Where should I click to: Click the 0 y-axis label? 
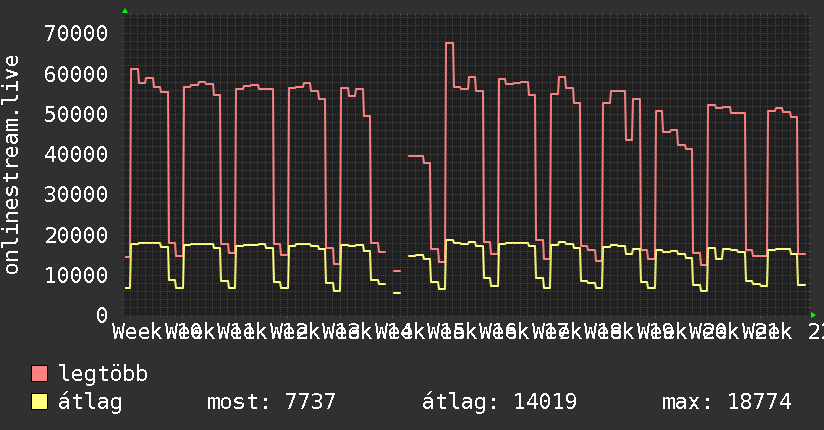(x=102, y=315)
